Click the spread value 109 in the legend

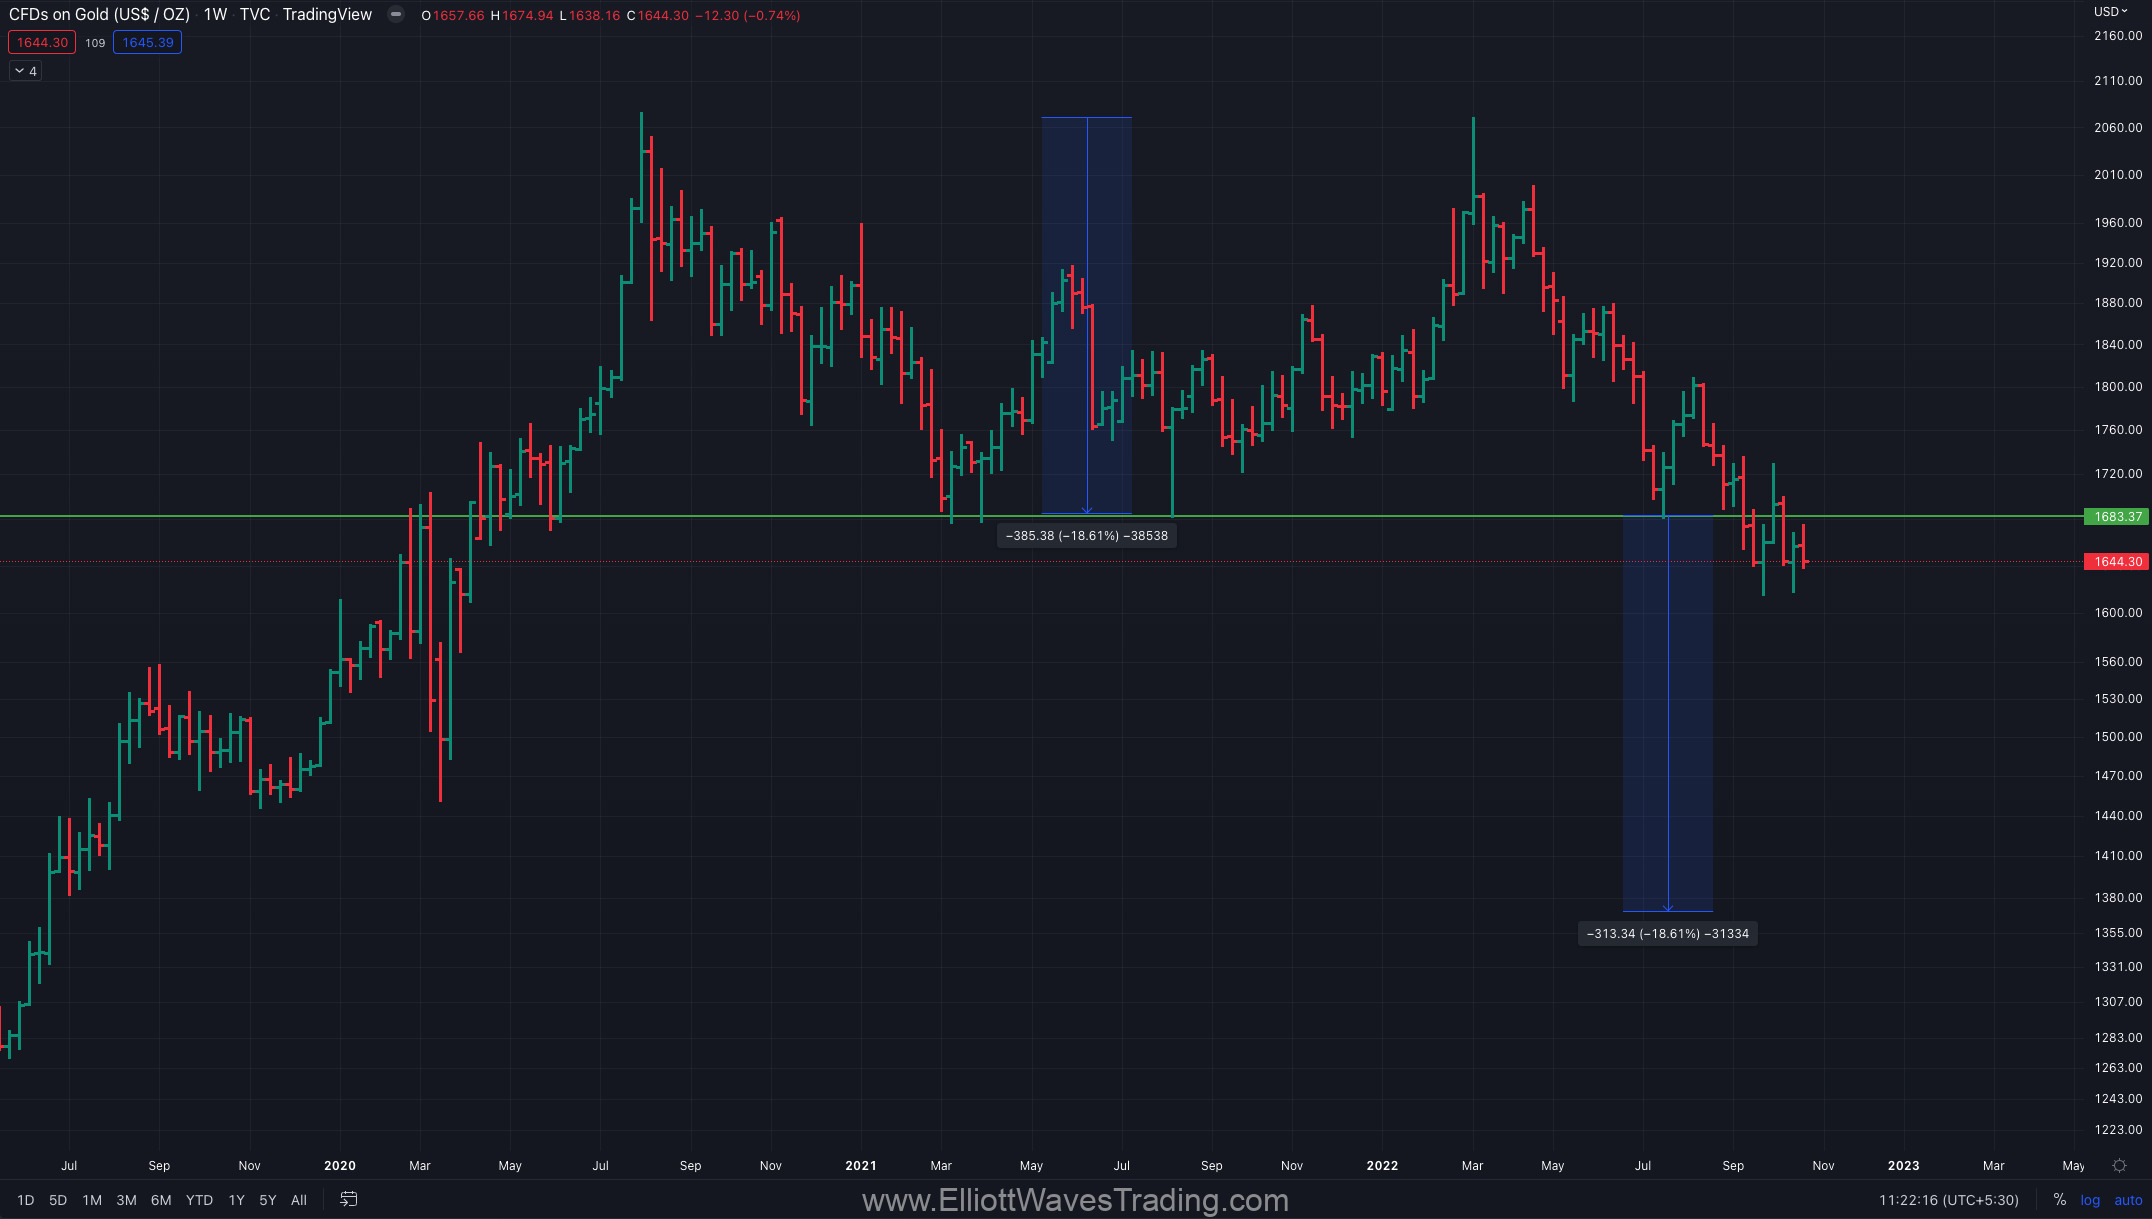[95, 43]
